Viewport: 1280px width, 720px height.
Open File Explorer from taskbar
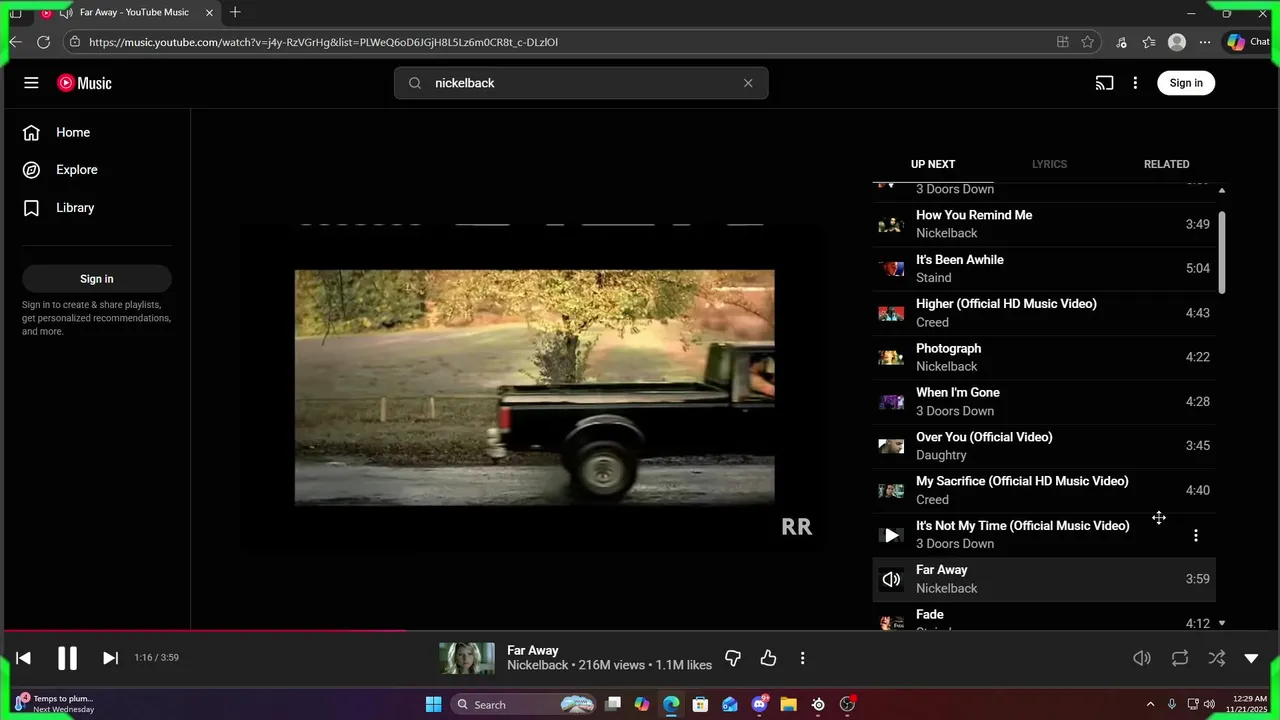pos(788,704)
